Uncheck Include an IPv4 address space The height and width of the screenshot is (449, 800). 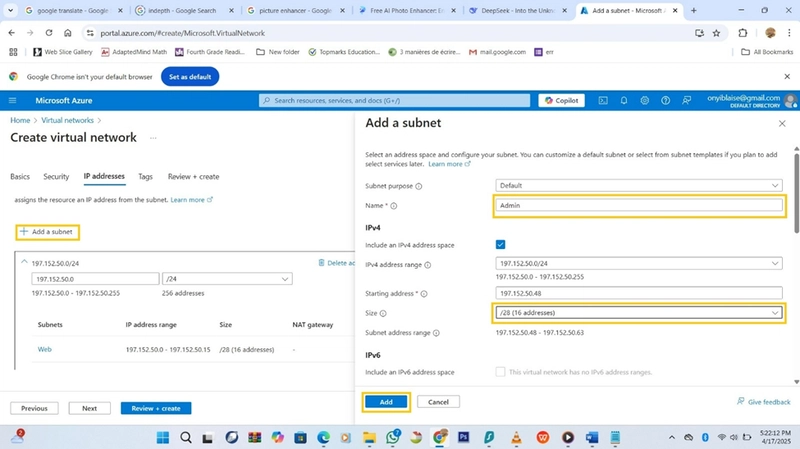click(x=500, y=244)
